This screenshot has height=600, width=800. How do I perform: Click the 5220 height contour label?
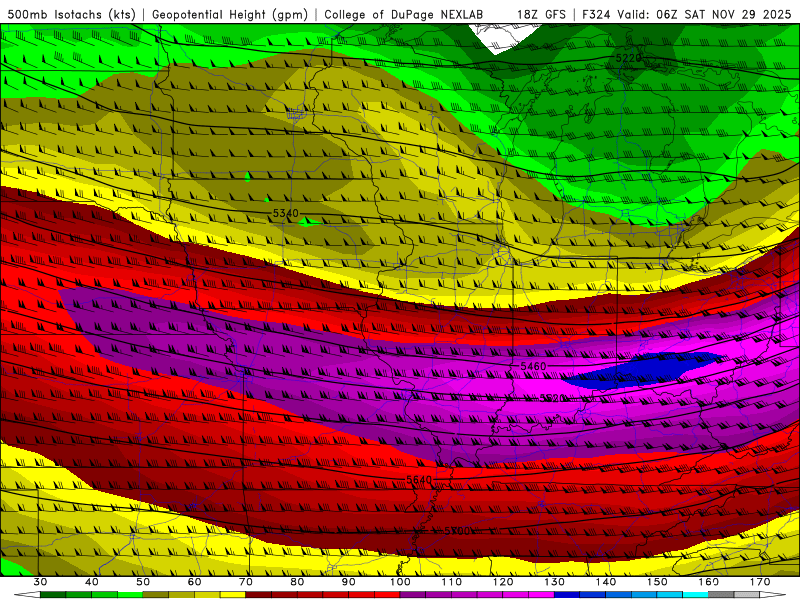point(628,58)
